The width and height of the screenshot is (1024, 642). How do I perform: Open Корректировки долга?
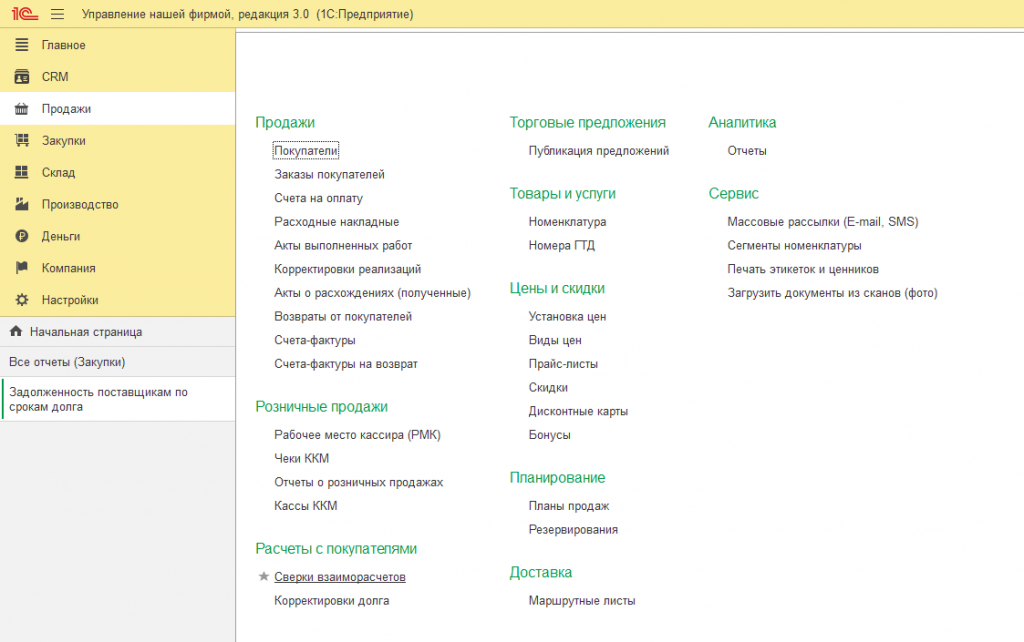coord(331,600)
